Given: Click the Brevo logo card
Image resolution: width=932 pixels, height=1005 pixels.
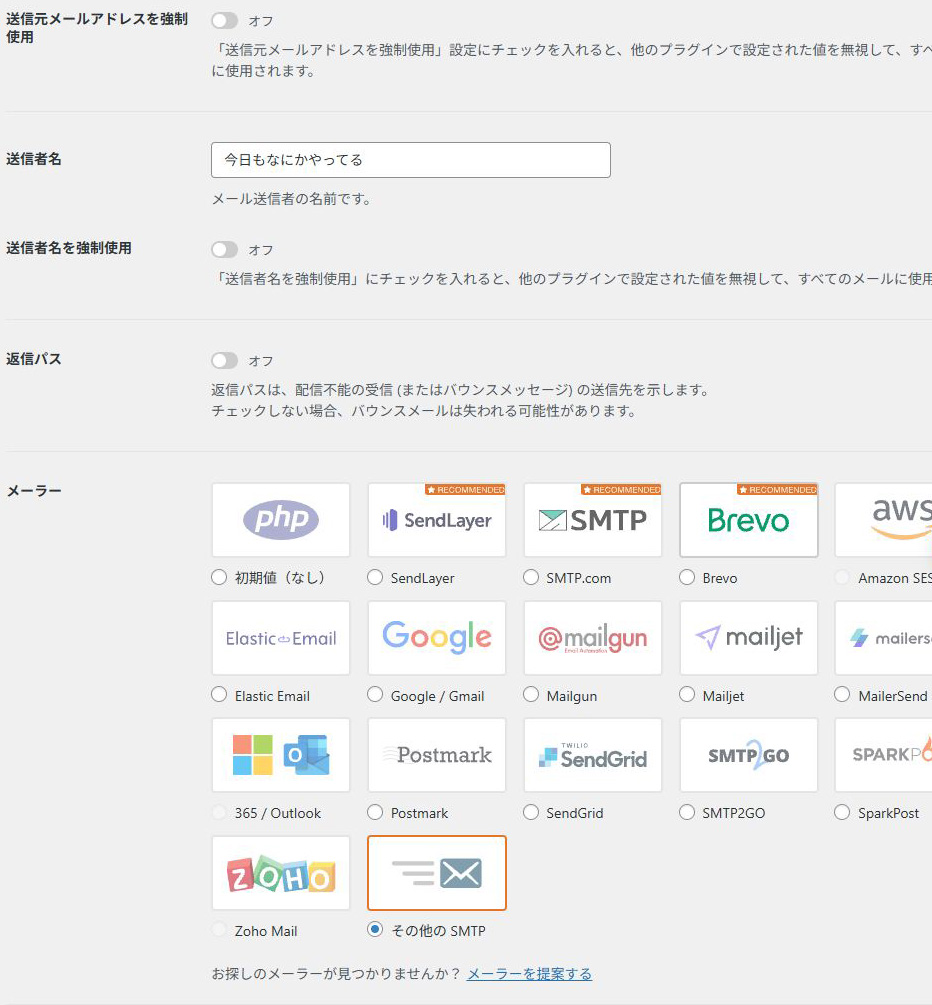Looking at the screenshot, I should pyautogui.click(x=749, y=520).
